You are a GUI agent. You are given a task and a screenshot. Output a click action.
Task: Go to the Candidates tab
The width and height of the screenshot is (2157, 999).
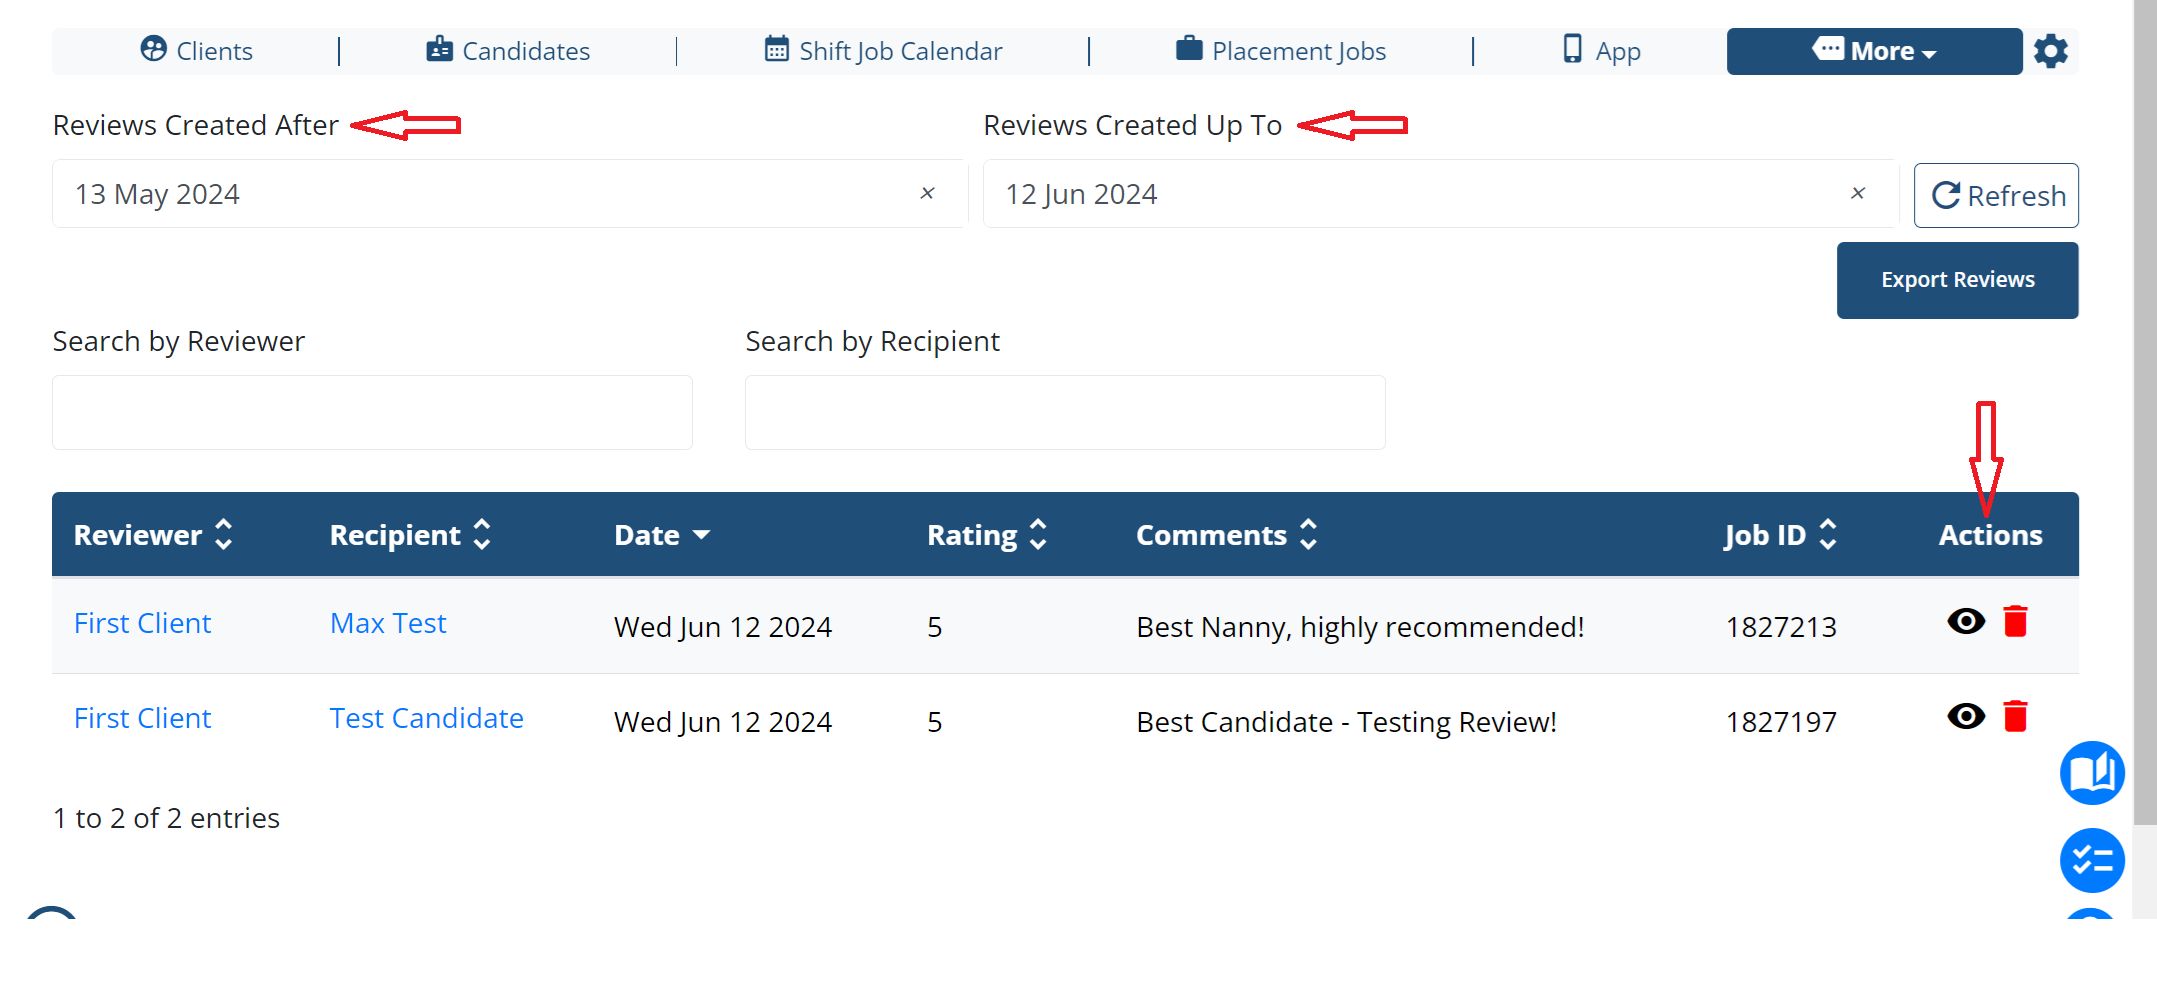pos(508,51)
